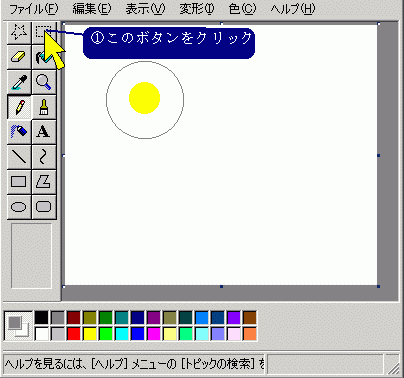The image size is (404, 378).
Task: Choose the Rounded Rectangle tool
Action: point(44,207)
